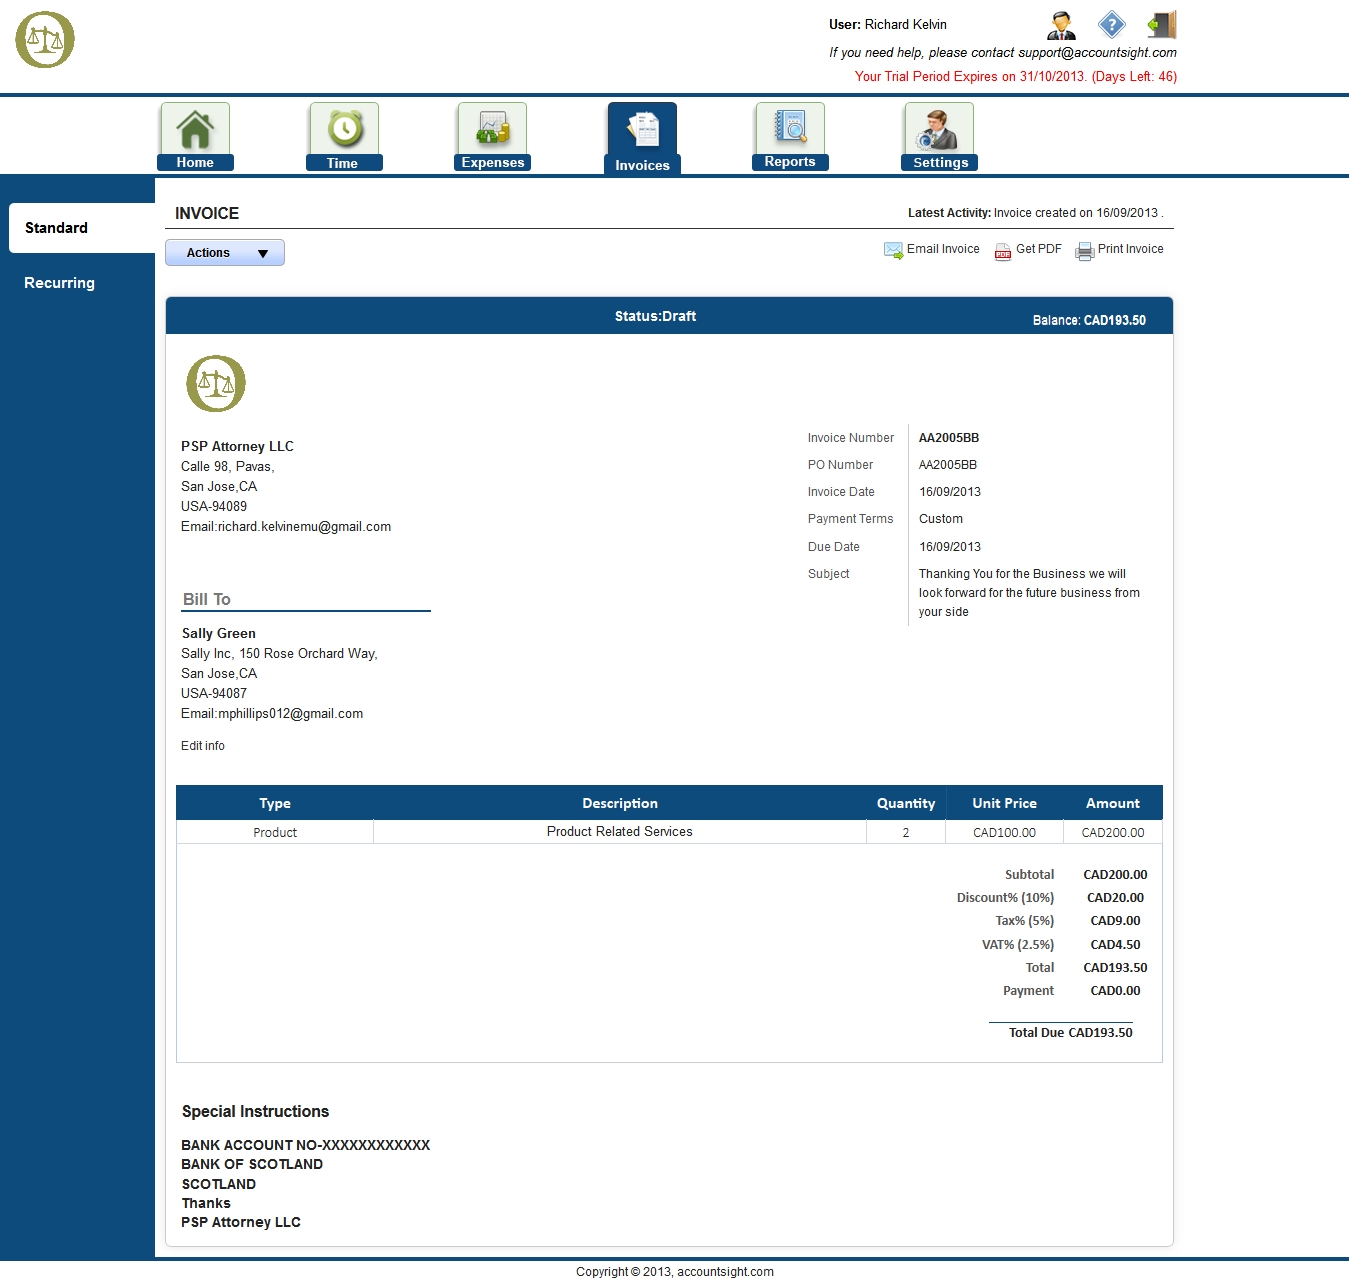Click the Subtotal CAD200.00 value
Viewport: 1349px width, 1284px height.
click(x=1115, y=875)
